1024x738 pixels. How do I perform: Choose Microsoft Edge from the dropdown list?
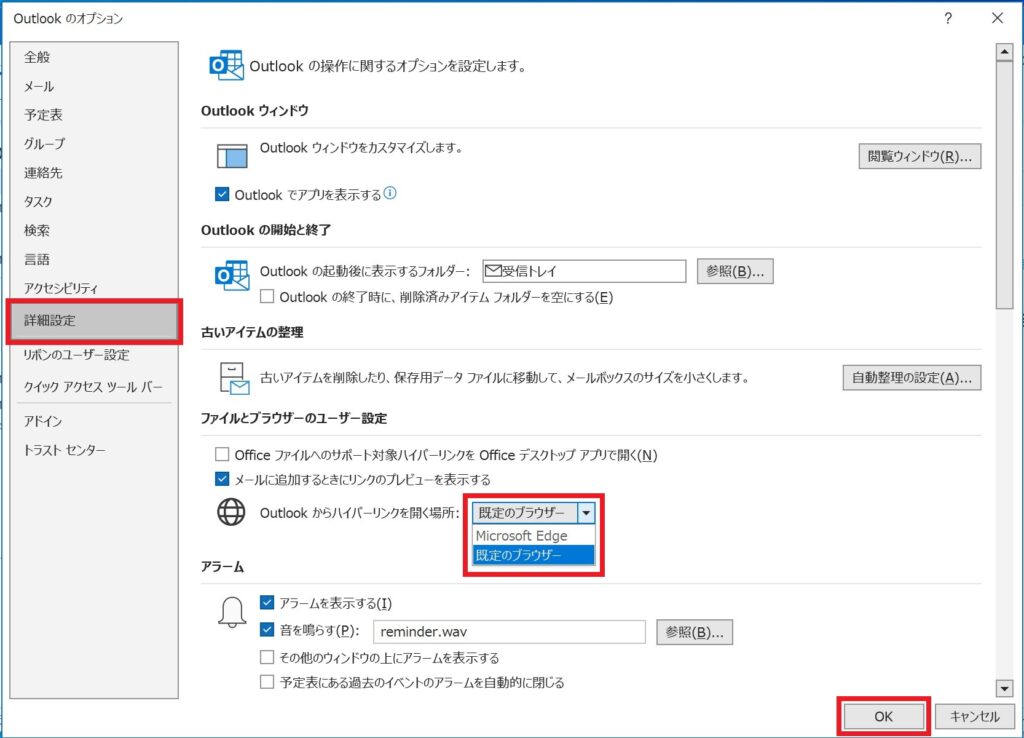[x=533, y=536]
